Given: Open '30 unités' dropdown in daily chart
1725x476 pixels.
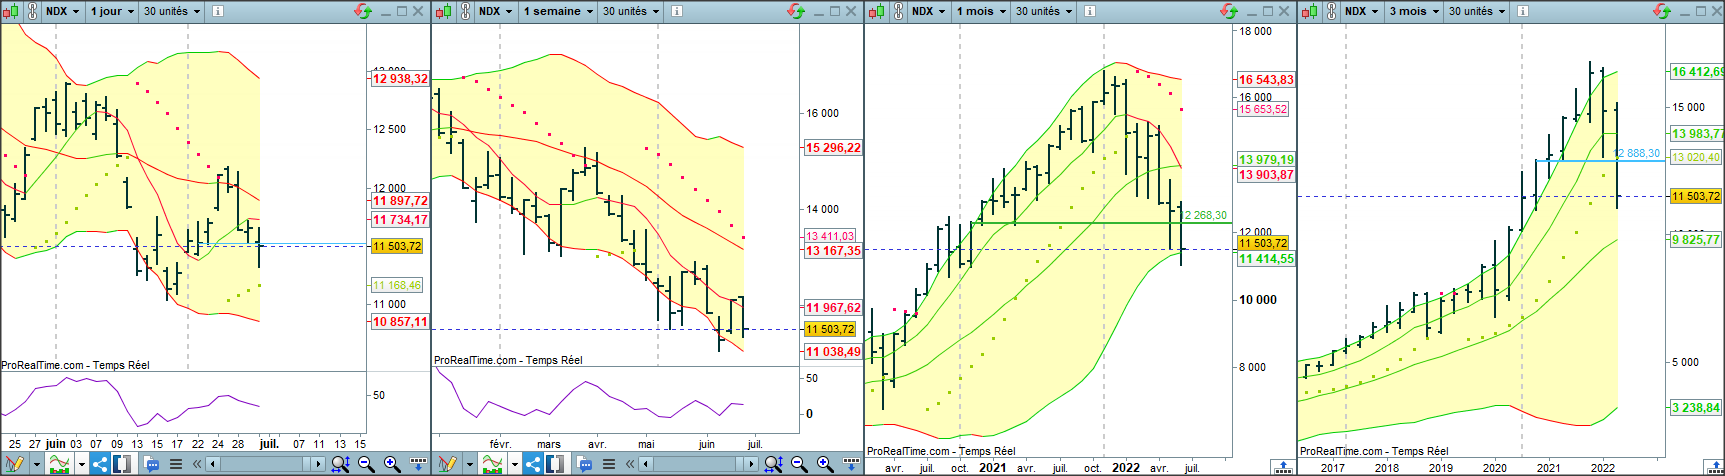Looking at the screenshot, I should (x=171, y=11).
